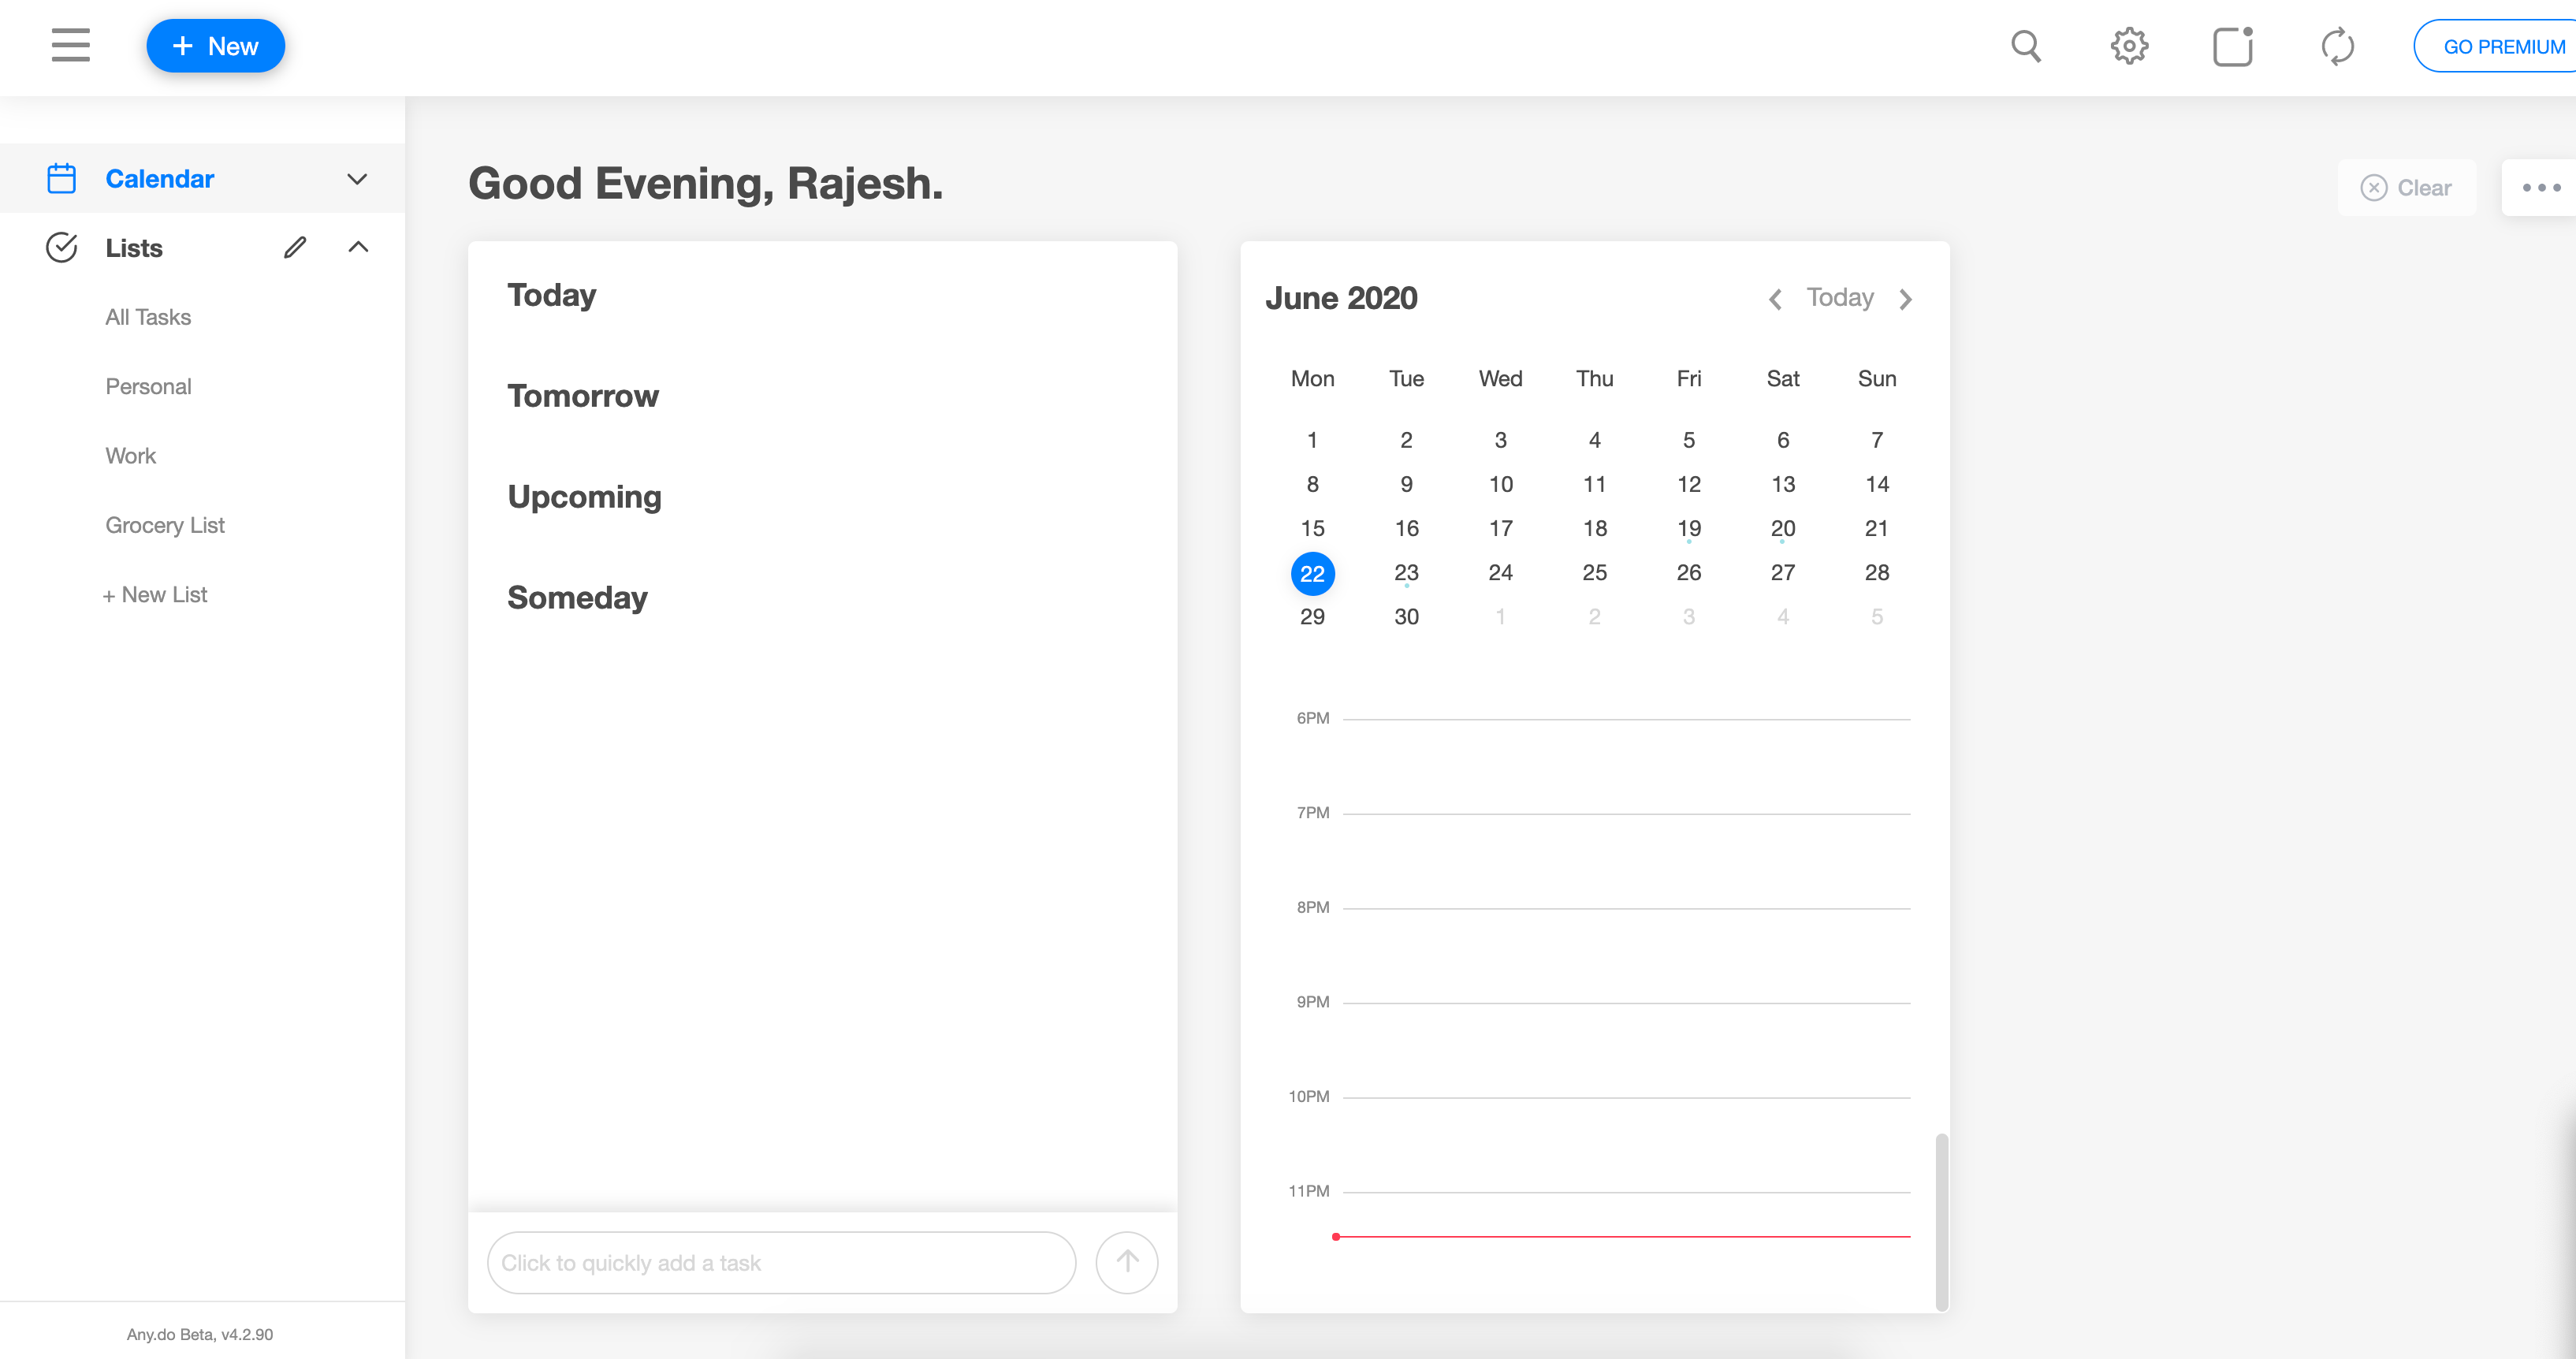Open the three-dots more options

pyautogui.click(x=2540, y=188)
